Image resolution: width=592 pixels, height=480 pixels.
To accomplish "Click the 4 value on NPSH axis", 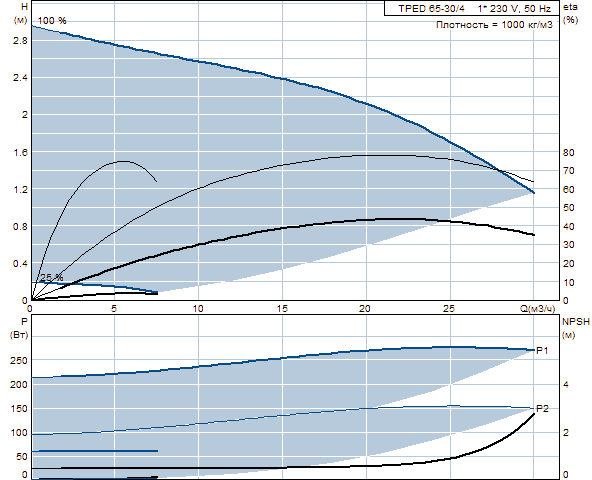I will pyautogui.click(x=566, y=384).
